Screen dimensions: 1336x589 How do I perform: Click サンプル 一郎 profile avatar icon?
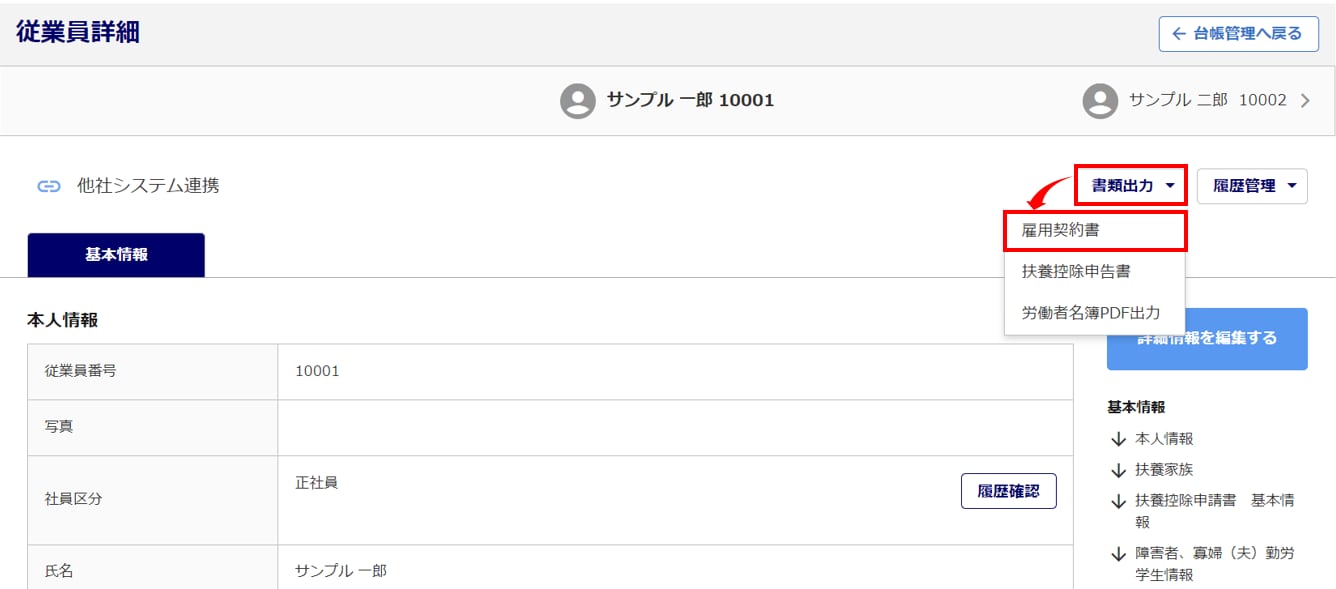578,101
